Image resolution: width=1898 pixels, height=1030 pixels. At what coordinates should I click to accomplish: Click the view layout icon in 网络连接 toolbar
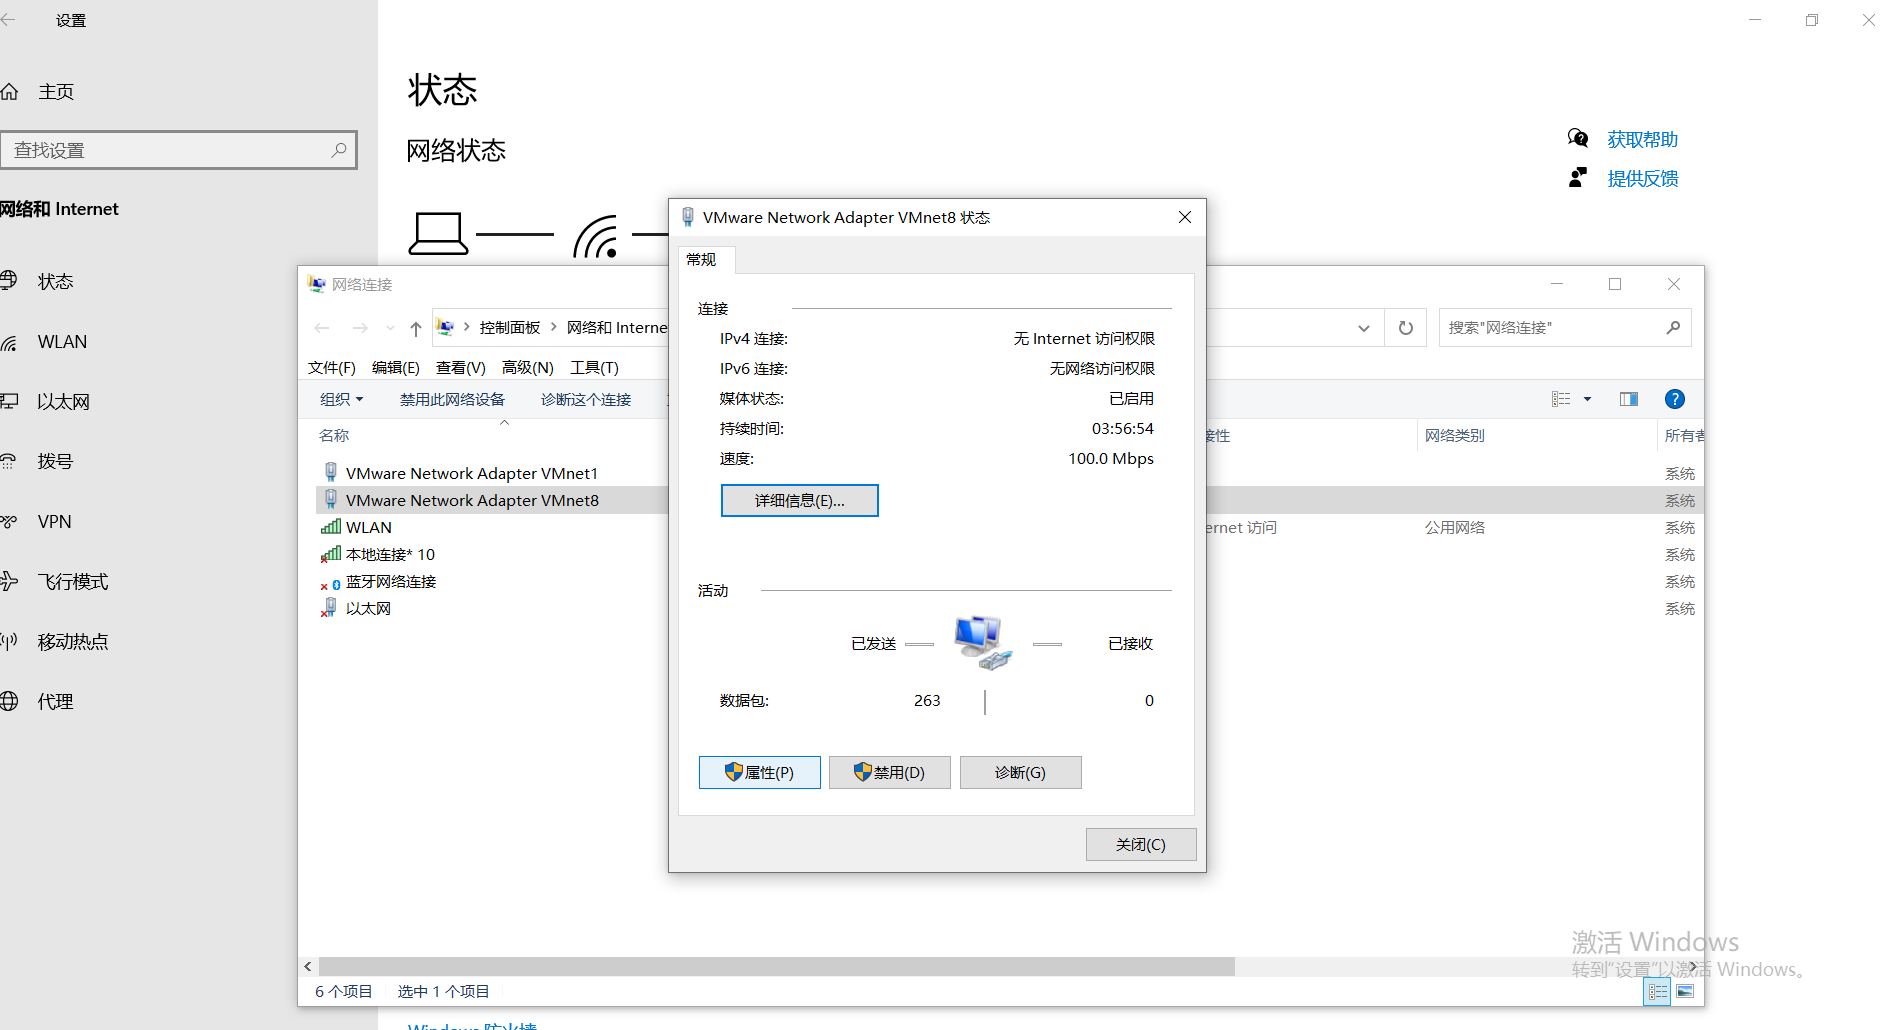tap(1561, 399)
